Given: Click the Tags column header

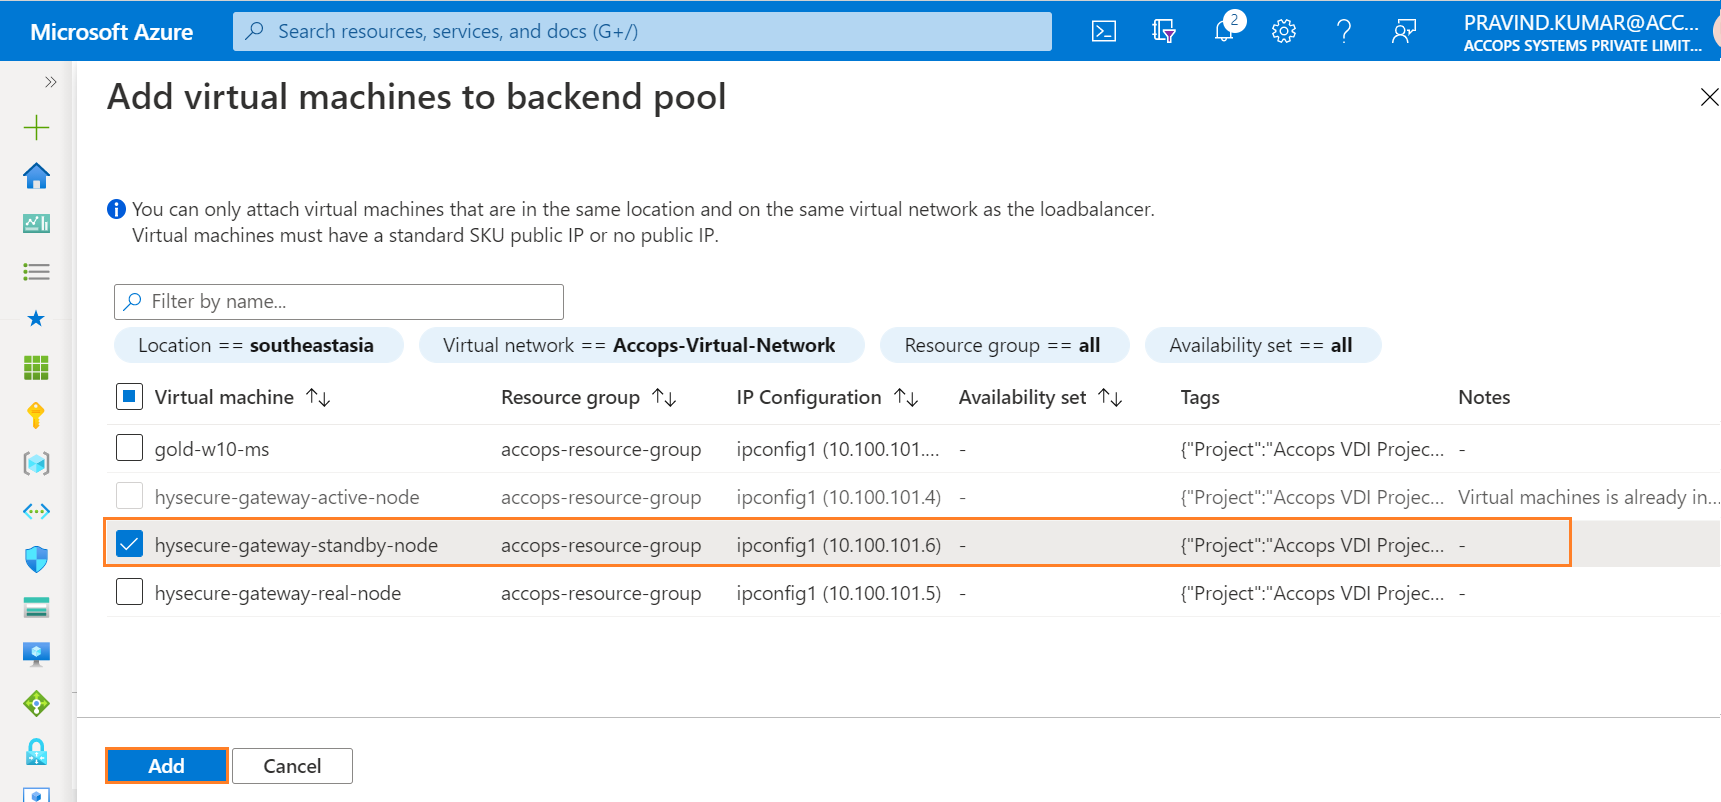Looking at the screenshot, I should tap(1200, 397).
